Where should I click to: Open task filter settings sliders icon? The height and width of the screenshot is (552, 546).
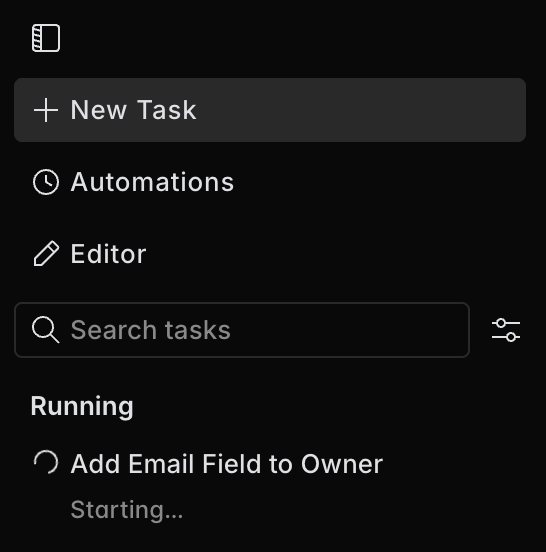coord(506,330)
